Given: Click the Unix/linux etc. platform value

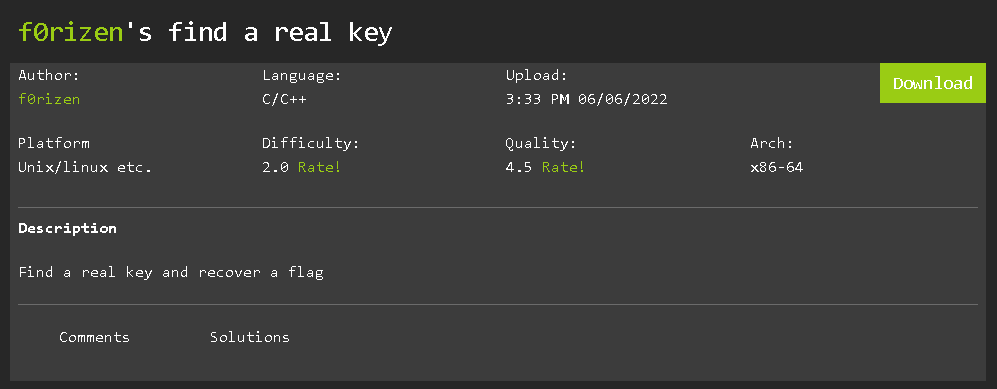Looking at the screenshot, I should coord(85,168).
